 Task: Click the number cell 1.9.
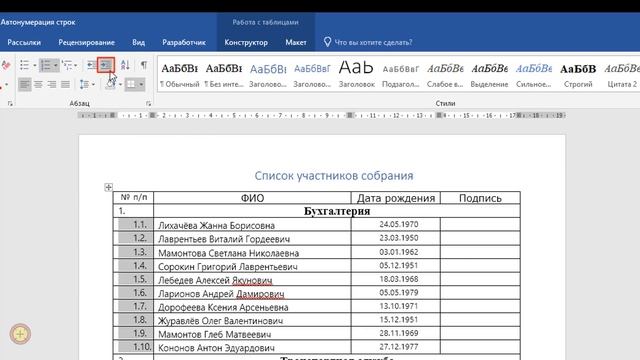coord(133,333)
